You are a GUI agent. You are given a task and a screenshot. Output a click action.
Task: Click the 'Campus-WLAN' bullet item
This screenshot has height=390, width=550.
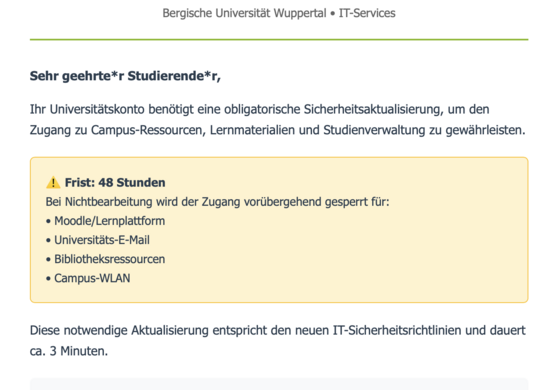(x=92, y=278)
